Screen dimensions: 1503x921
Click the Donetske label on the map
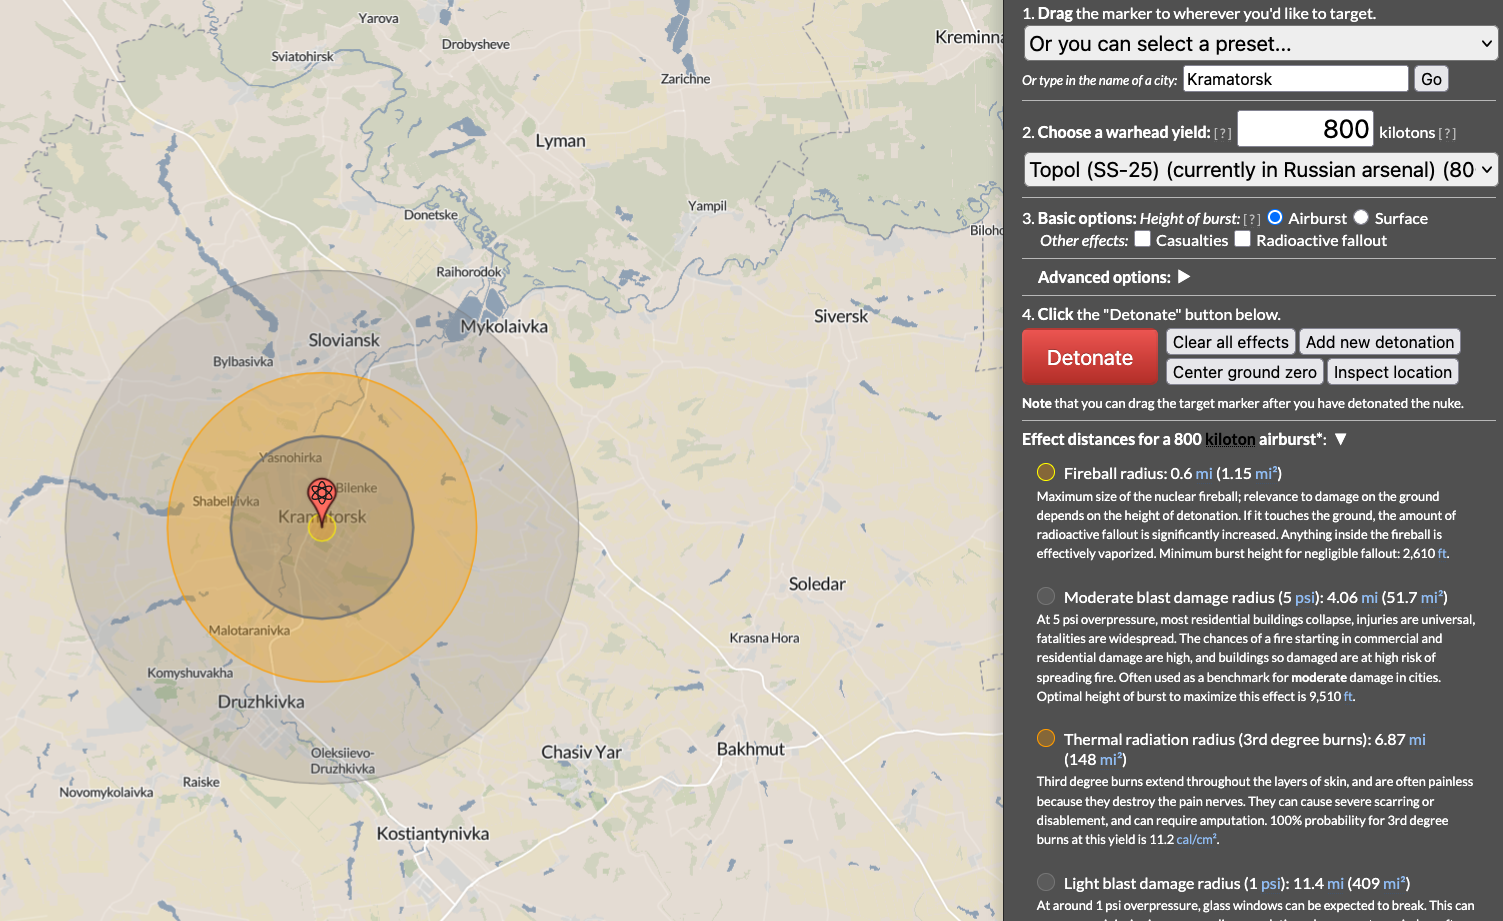point(431,215)
